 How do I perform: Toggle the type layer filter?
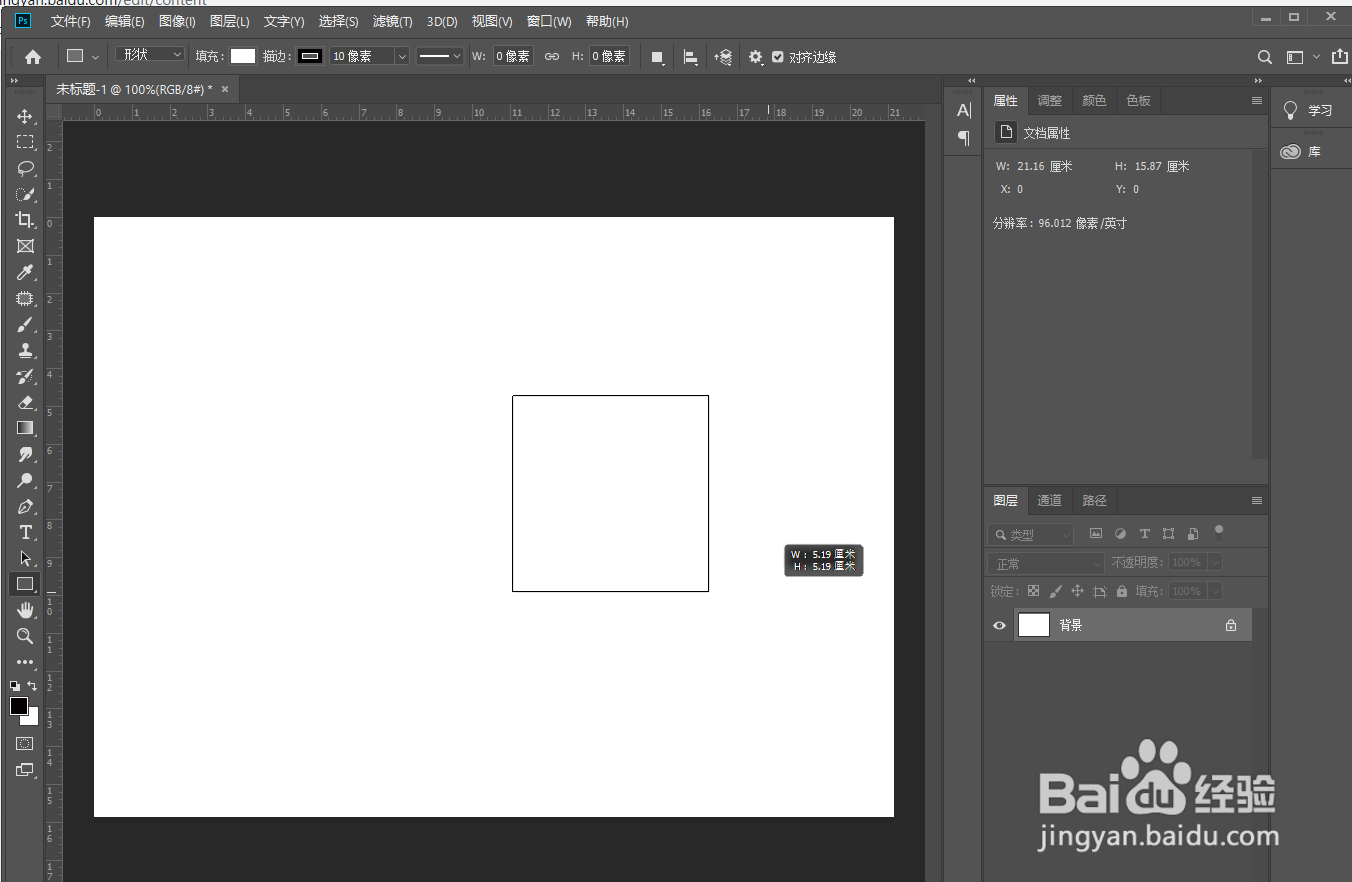pos(1144,534)
